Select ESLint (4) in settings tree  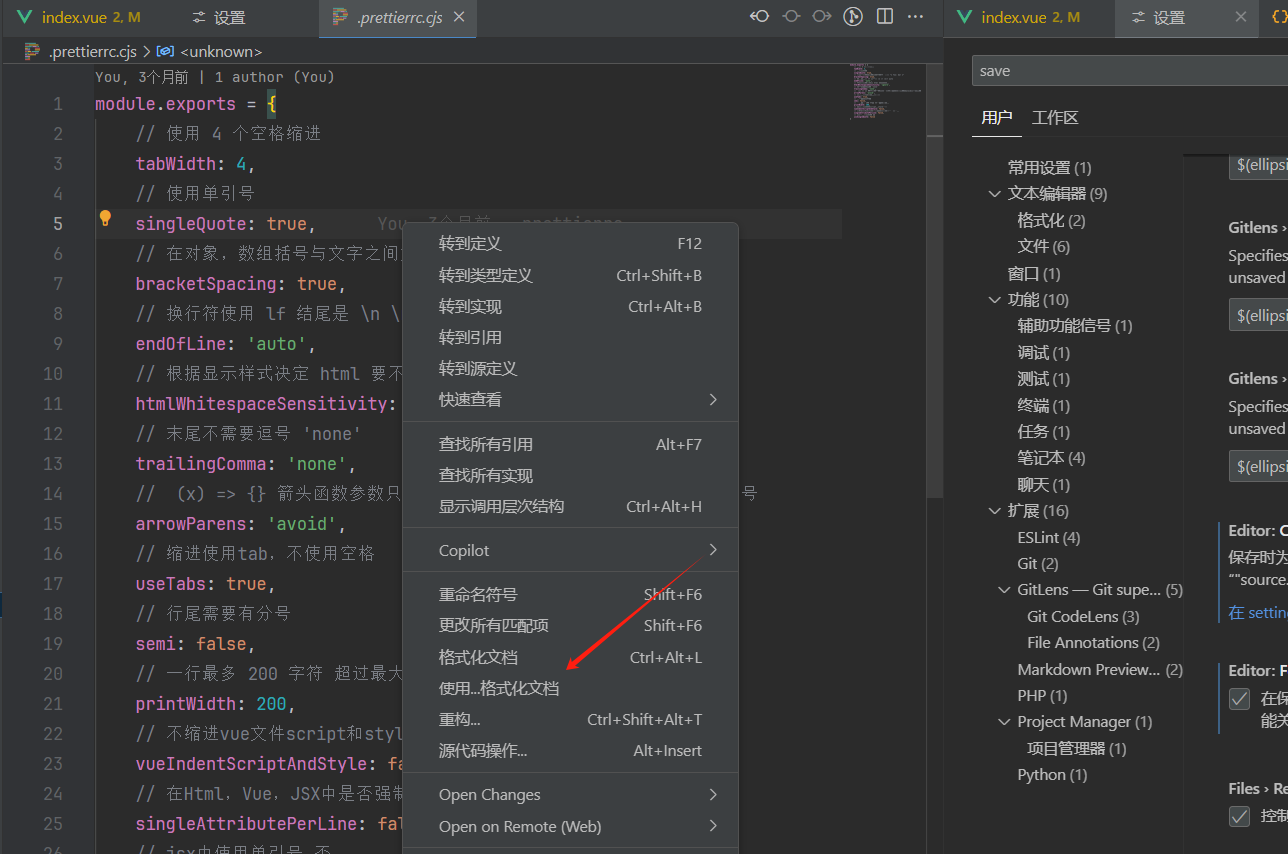pyautogui.click(x=1049, y=537)
